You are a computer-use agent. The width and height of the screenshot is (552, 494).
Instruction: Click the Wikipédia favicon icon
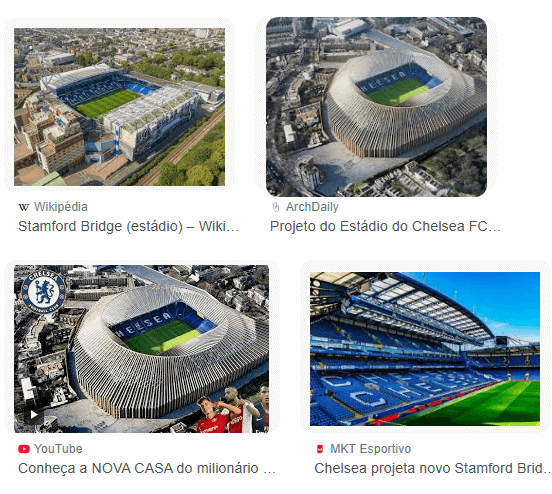(x=24, y=207)
